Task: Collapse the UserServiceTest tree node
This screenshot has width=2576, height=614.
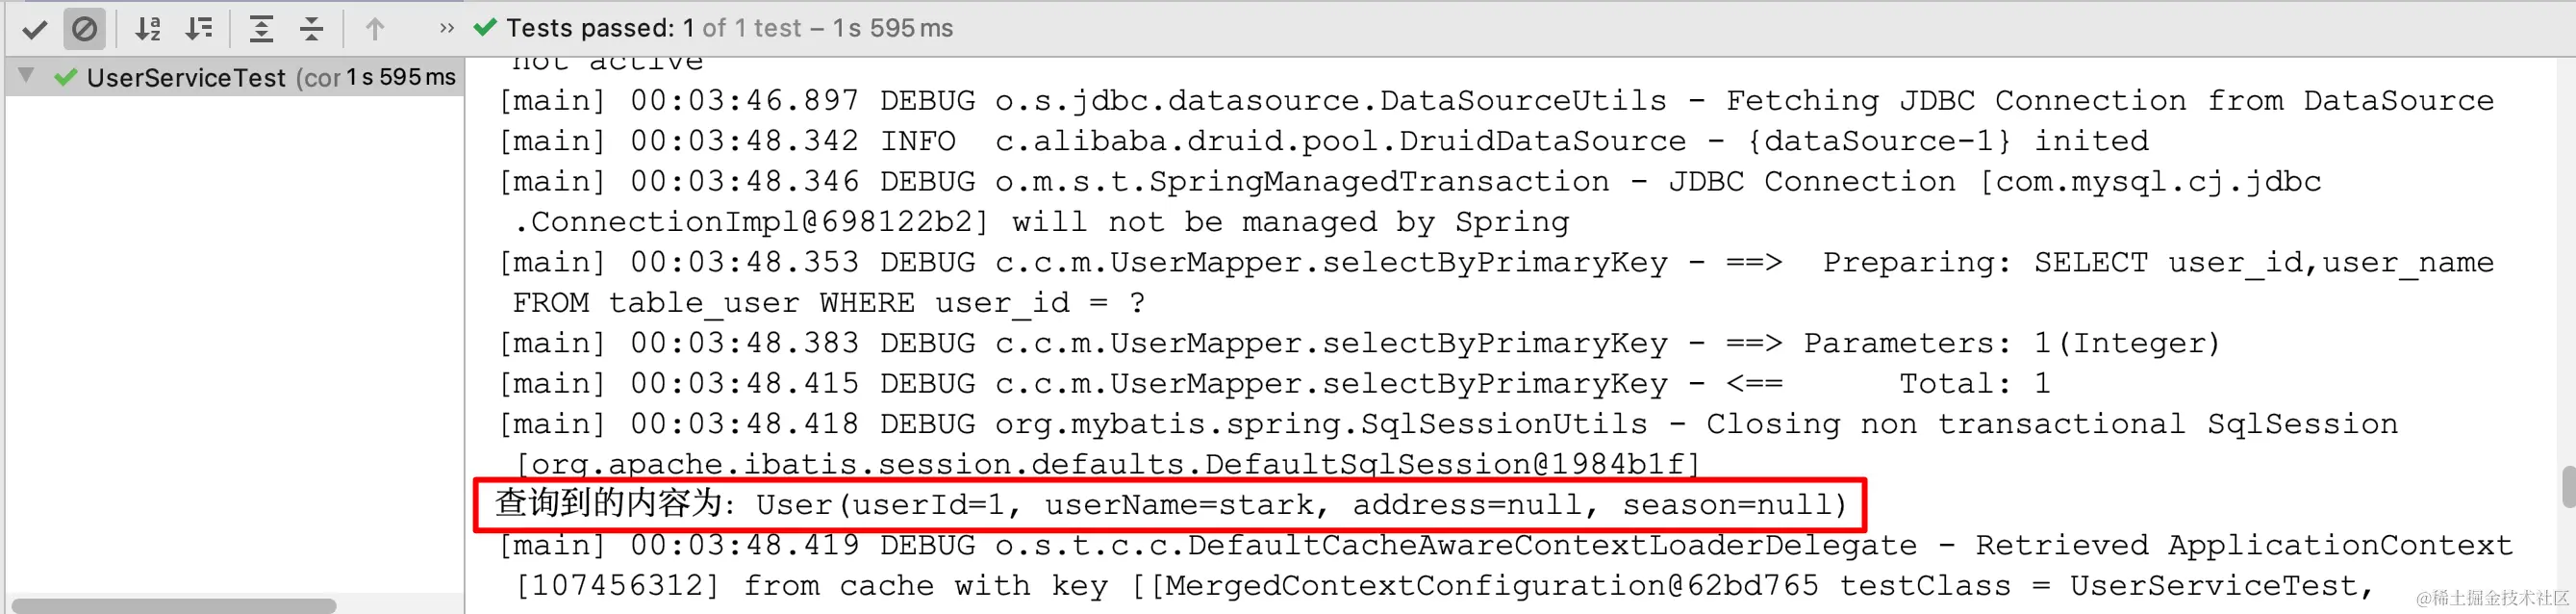Action: 27,76
